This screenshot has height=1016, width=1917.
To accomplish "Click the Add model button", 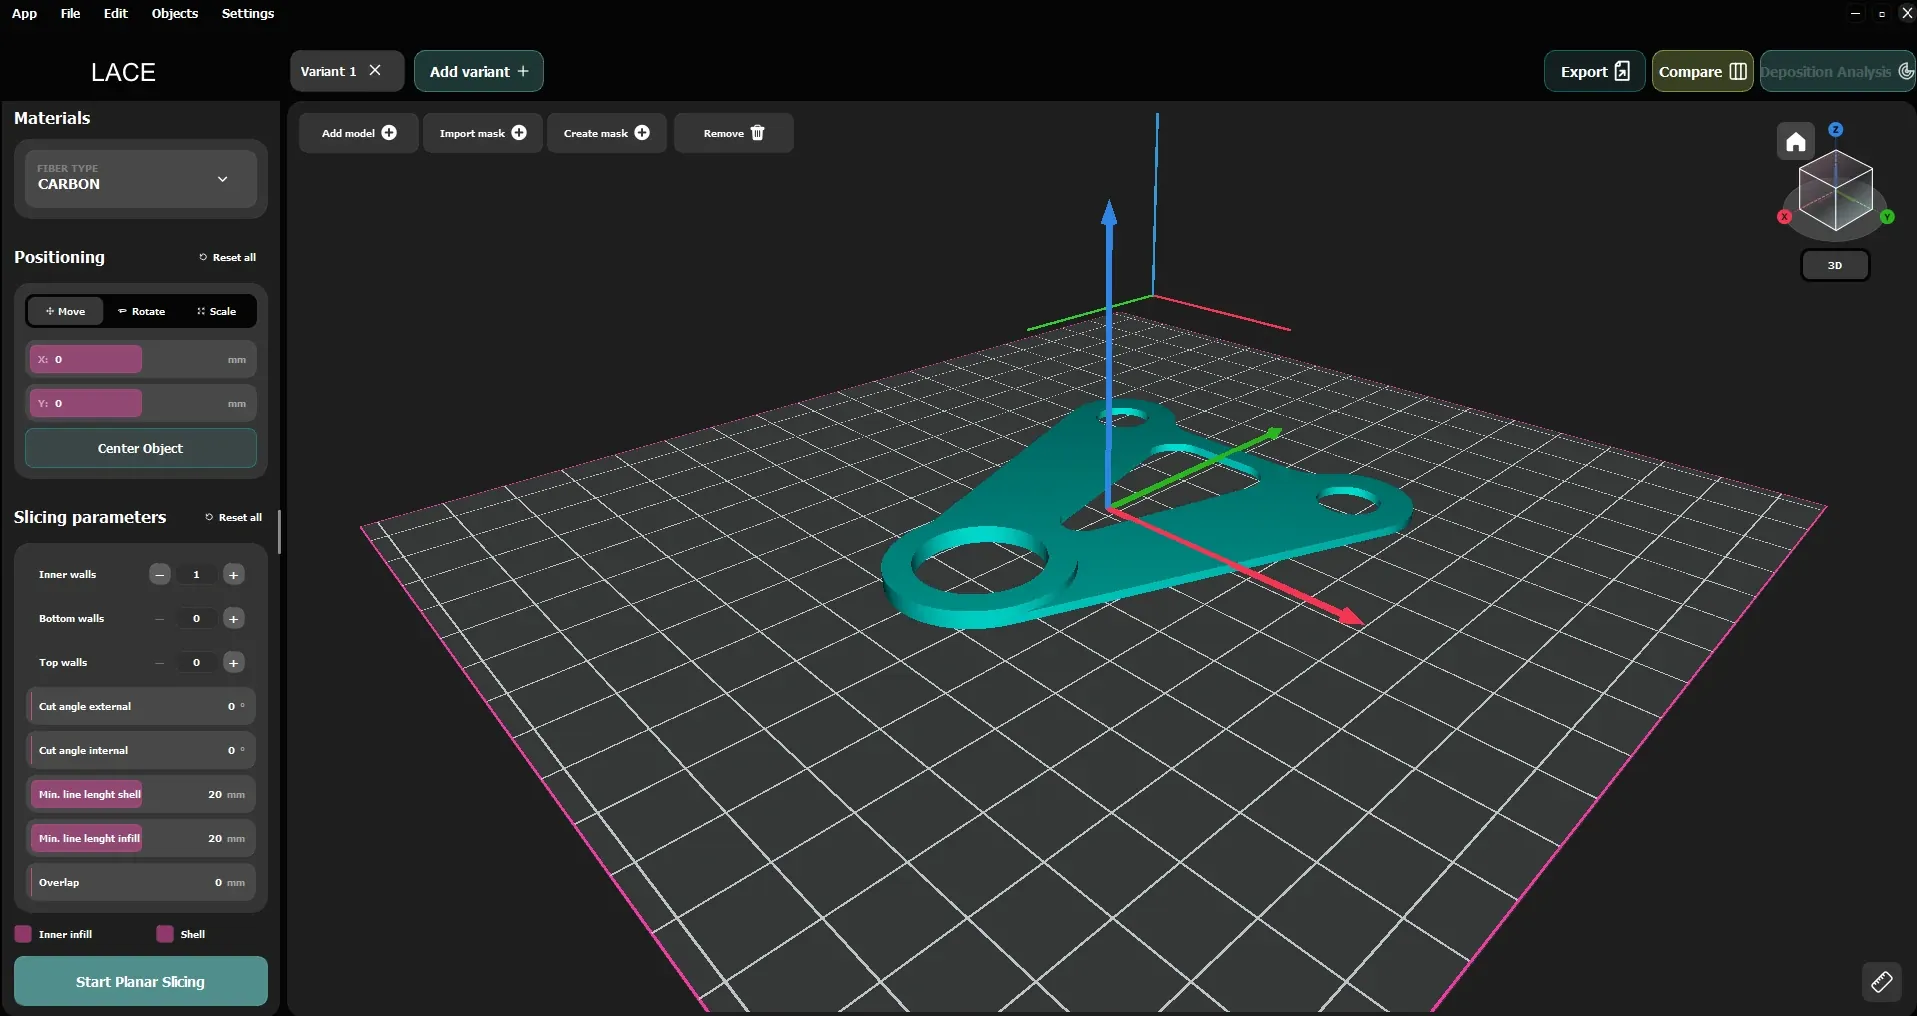I will tap(359, 133).
